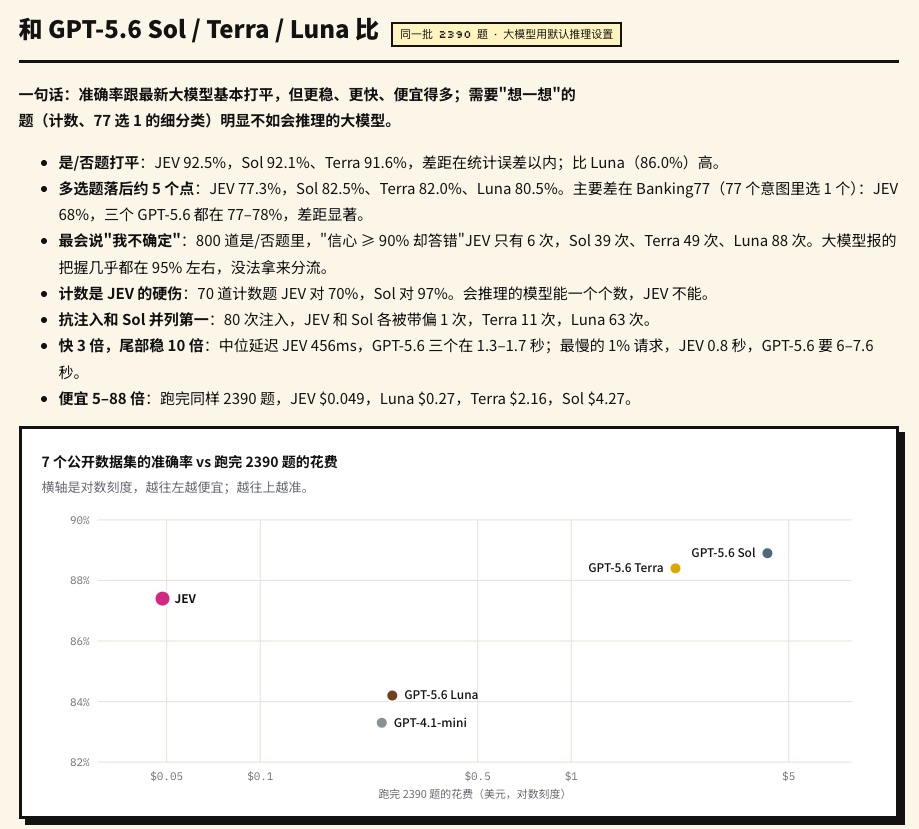Click the "$0.05" x-axis tick label

coord(166,776)
